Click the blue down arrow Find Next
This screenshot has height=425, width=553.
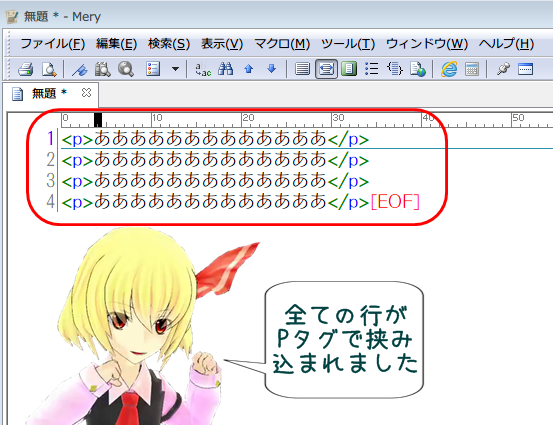pos(272,69)
